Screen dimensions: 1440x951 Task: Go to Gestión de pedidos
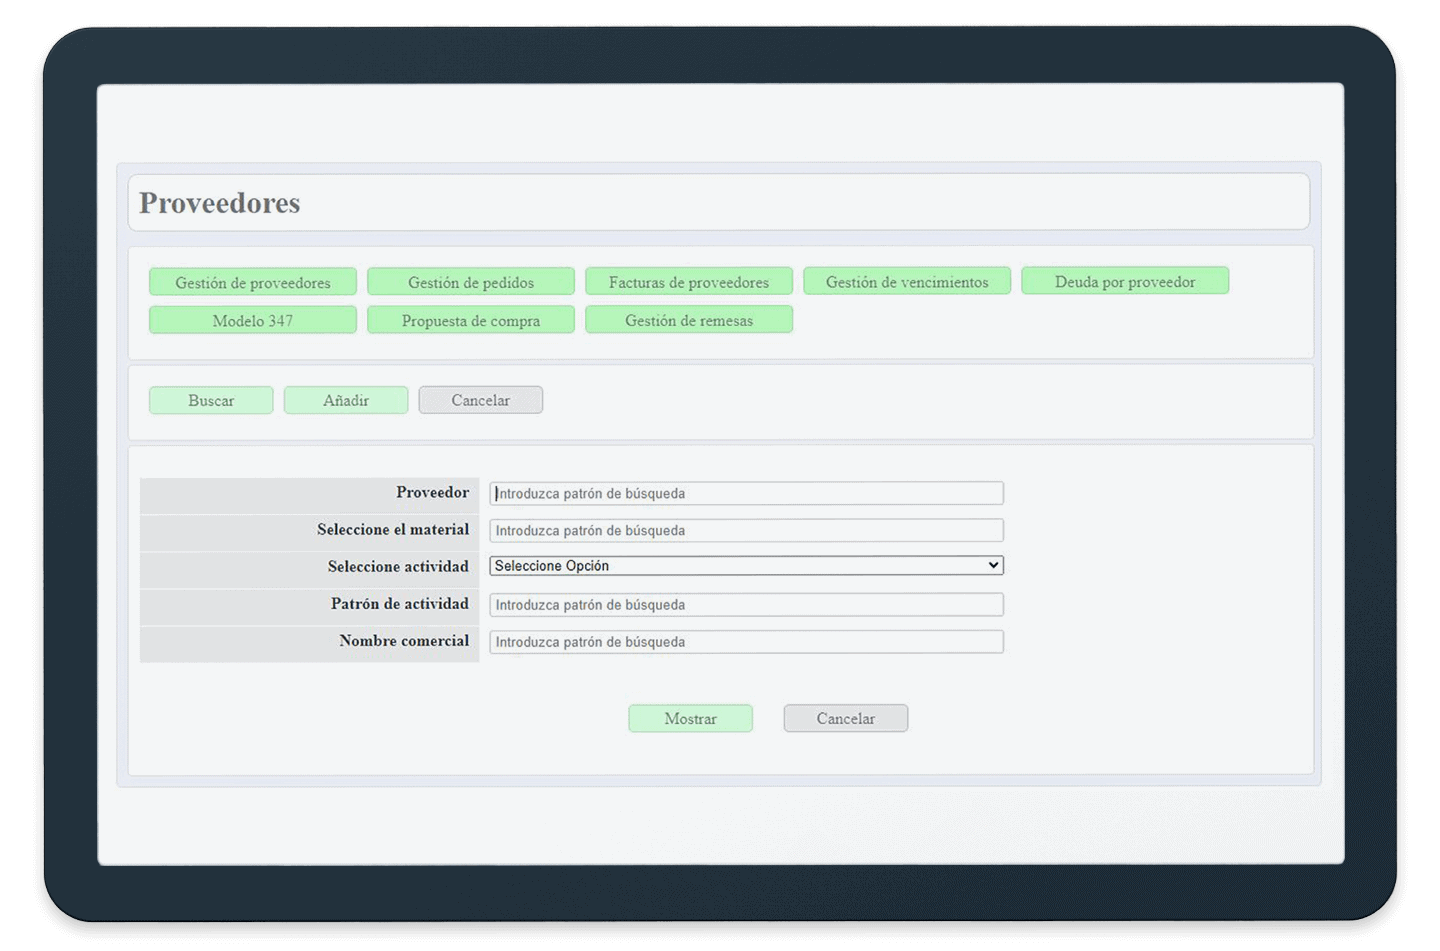pos(471,282)
